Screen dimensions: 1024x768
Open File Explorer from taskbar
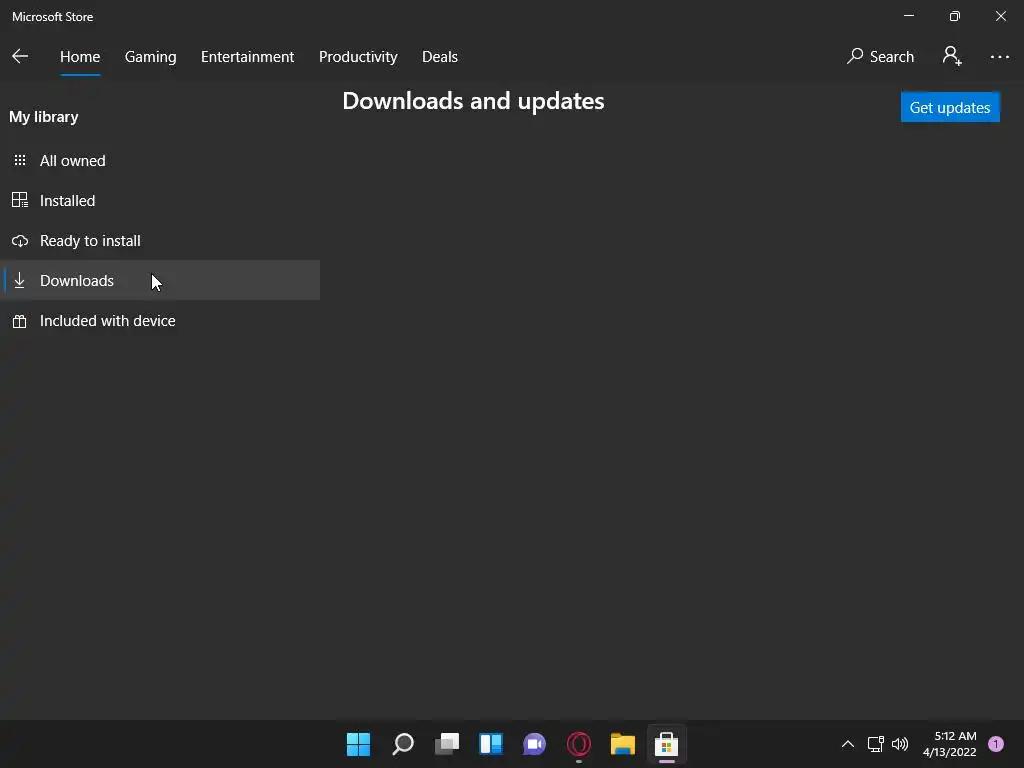[x=622, y=744]
